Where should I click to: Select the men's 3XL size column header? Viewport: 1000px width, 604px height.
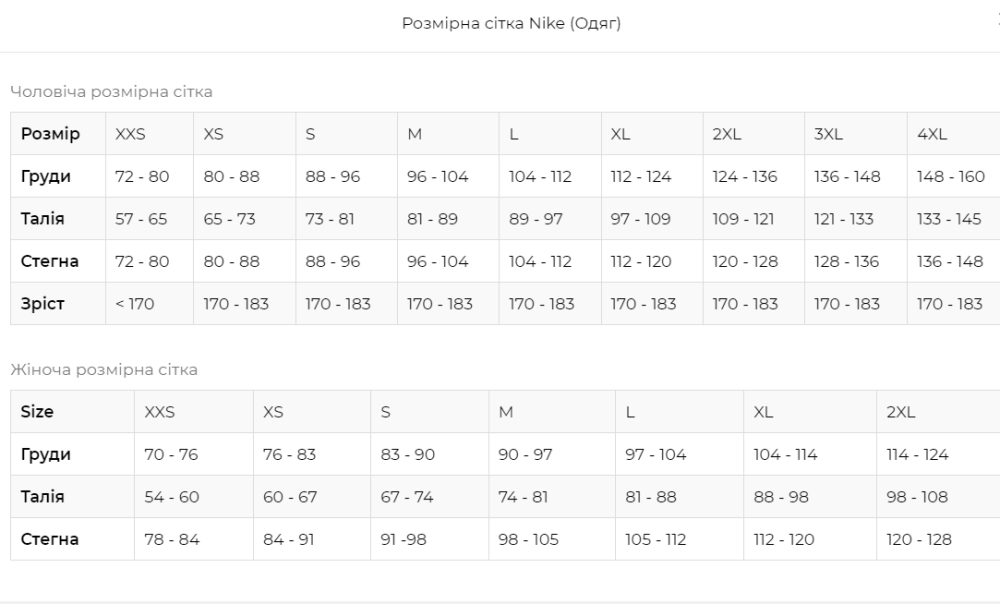pyautogui.click(x=829, y=134)
